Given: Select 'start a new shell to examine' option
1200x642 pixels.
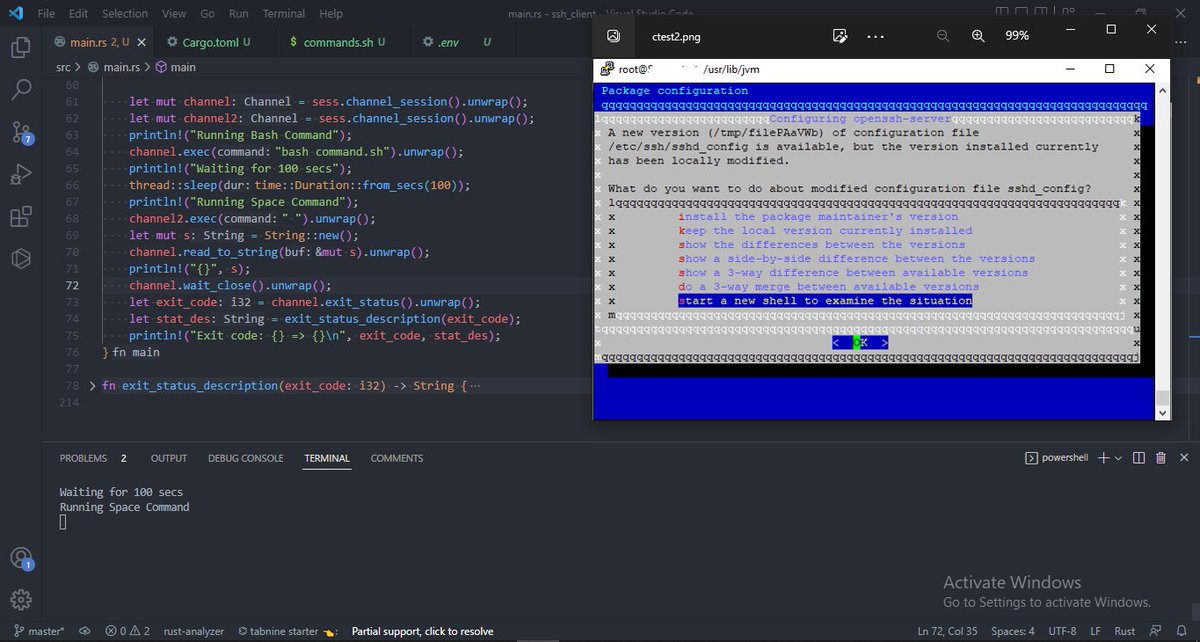Looking at the screenshot, I should tap(825, 300).
